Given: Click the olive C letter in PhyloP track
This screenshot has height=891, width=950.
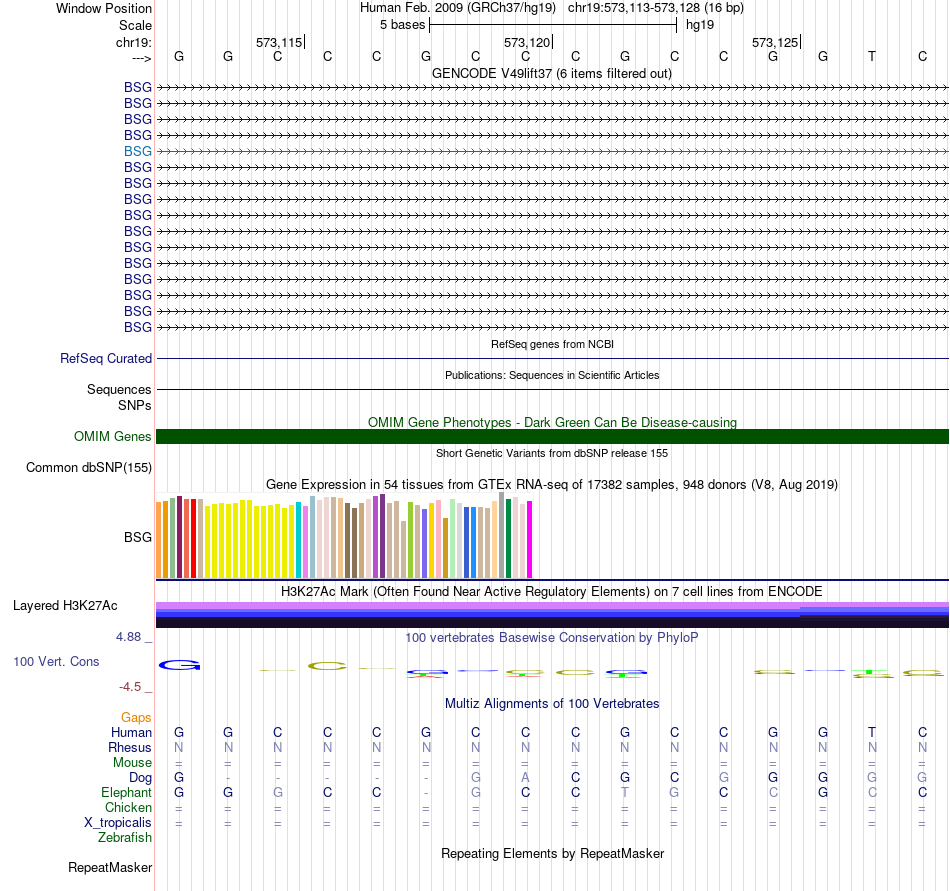Looking at the screenshot, I should (327, 666).
